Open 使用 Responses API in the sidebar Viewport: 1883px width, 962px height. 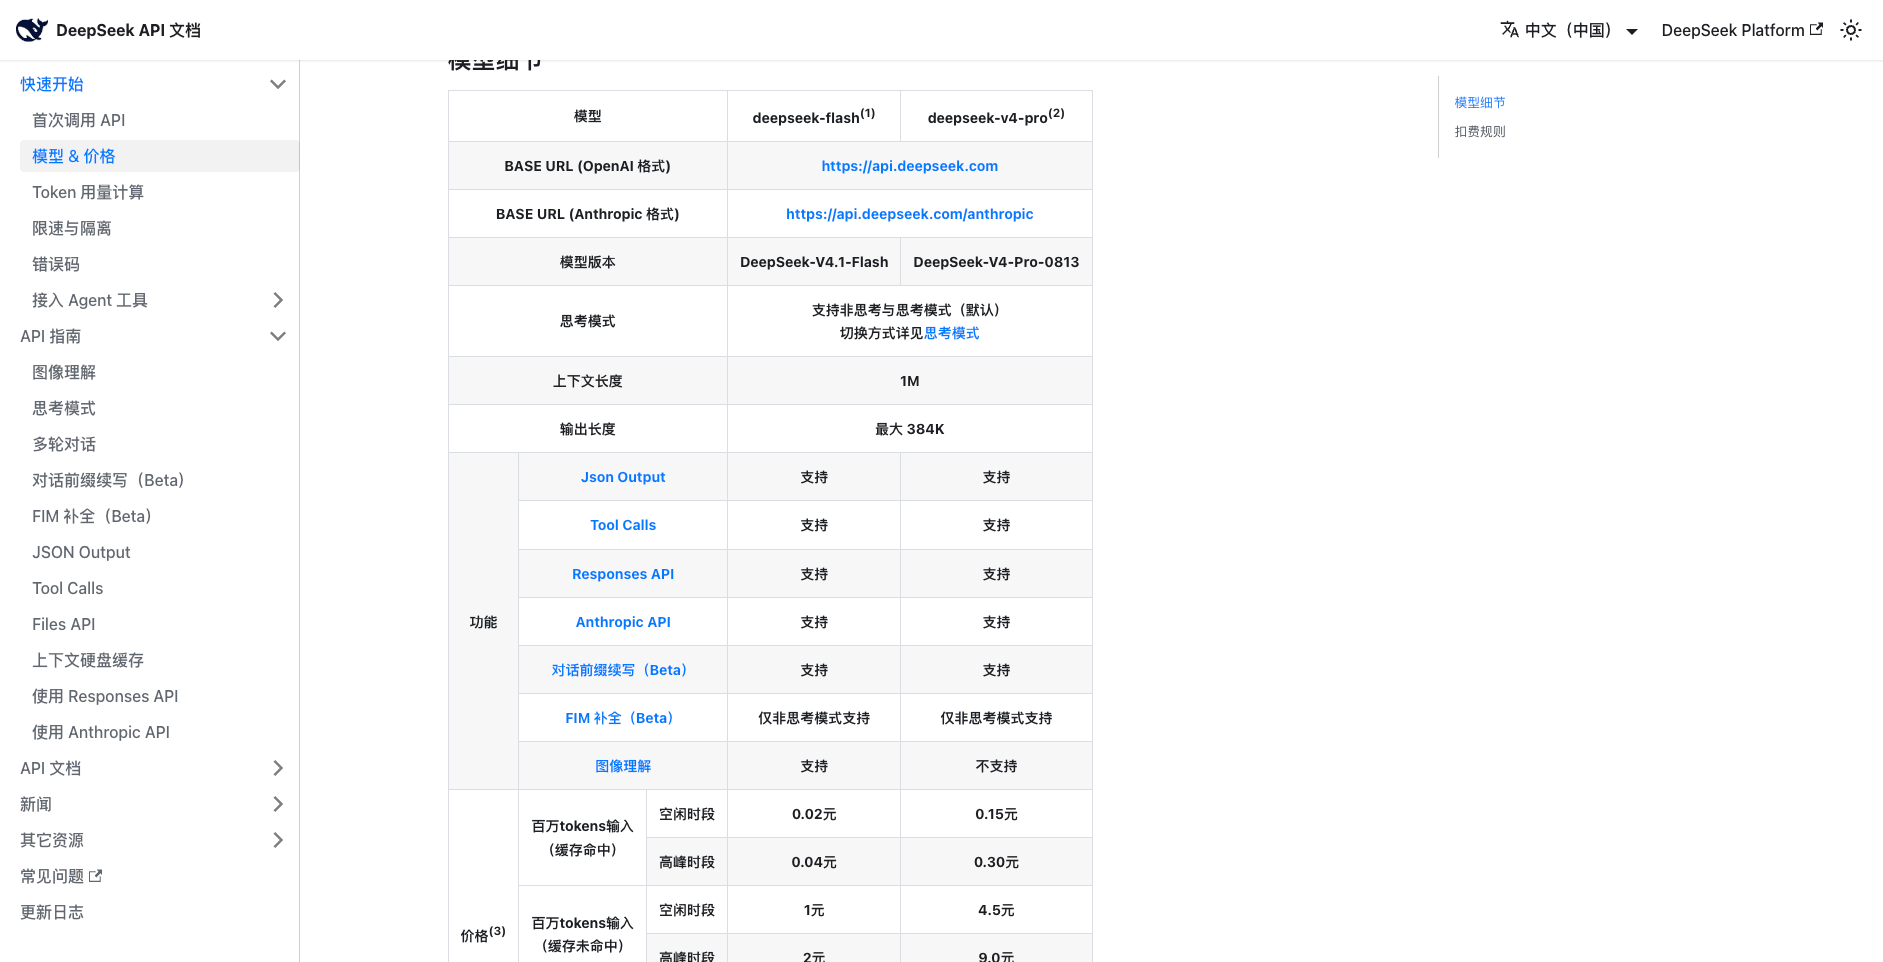click(x=105, y=696)
